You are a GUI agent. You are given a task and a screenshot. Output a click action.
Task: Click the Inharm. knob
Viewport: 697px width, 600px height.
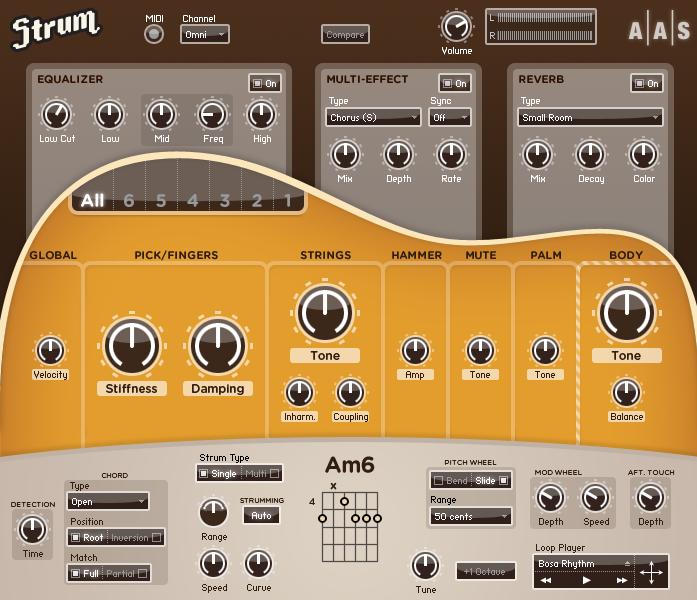click(x=299, y=392)
